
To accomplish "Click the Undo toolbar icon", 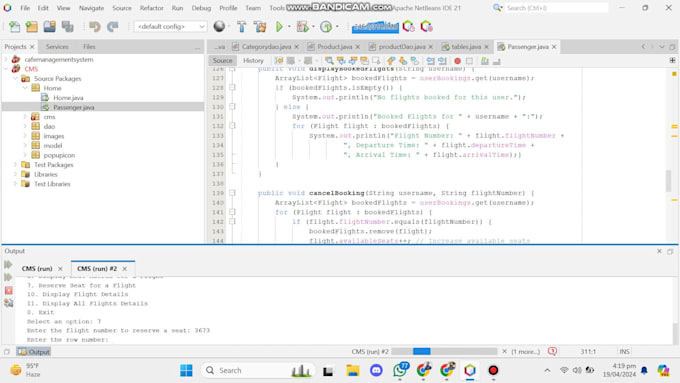I will tap(94, 26).
